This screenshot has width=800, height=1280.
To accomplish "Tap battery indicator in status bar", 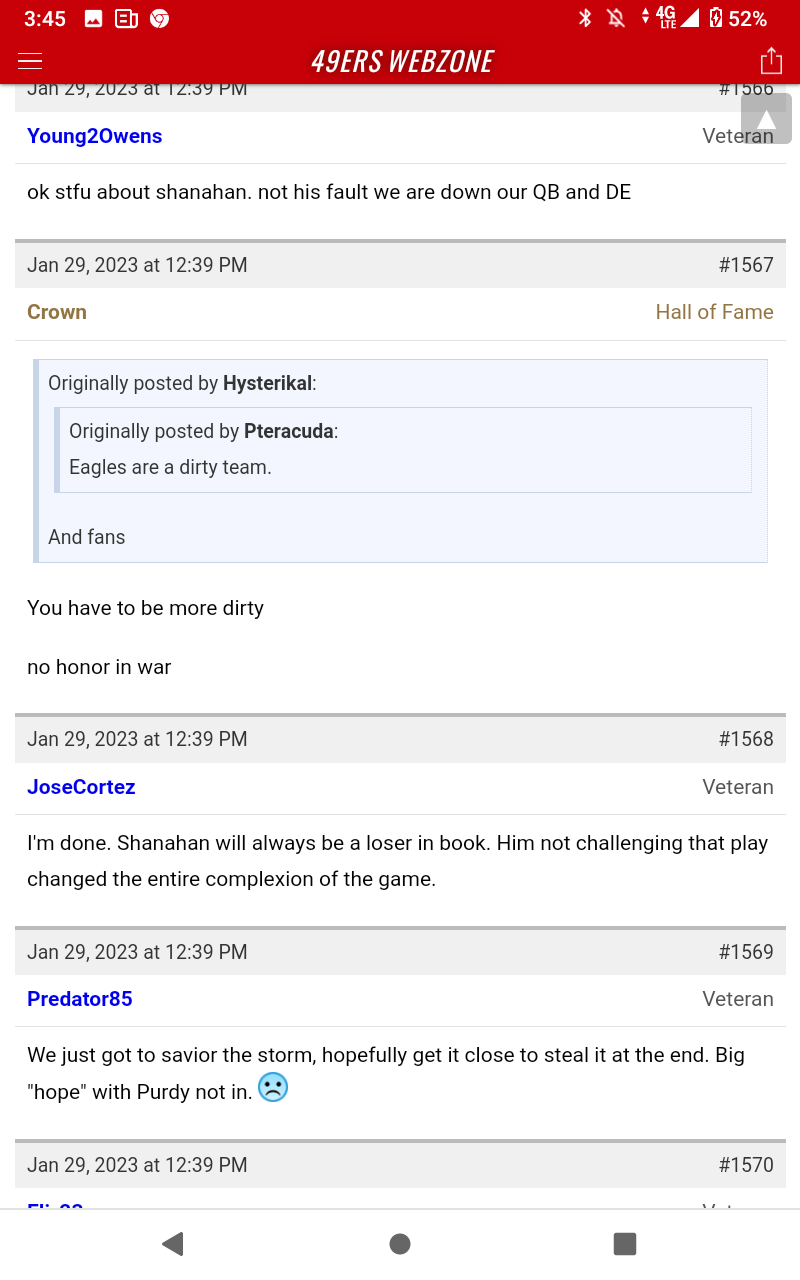I will pos(716,18).
